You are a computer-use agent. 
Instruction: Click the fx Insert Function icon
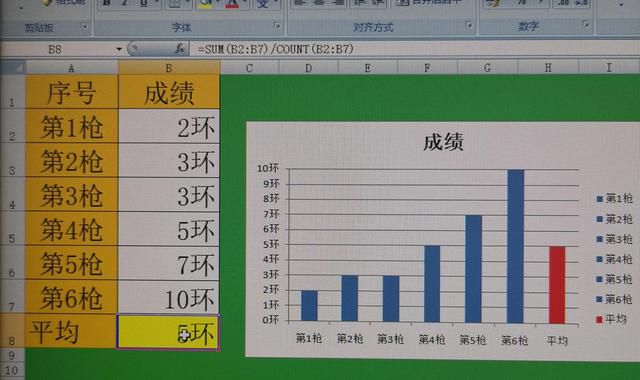[x=180, y=49]
